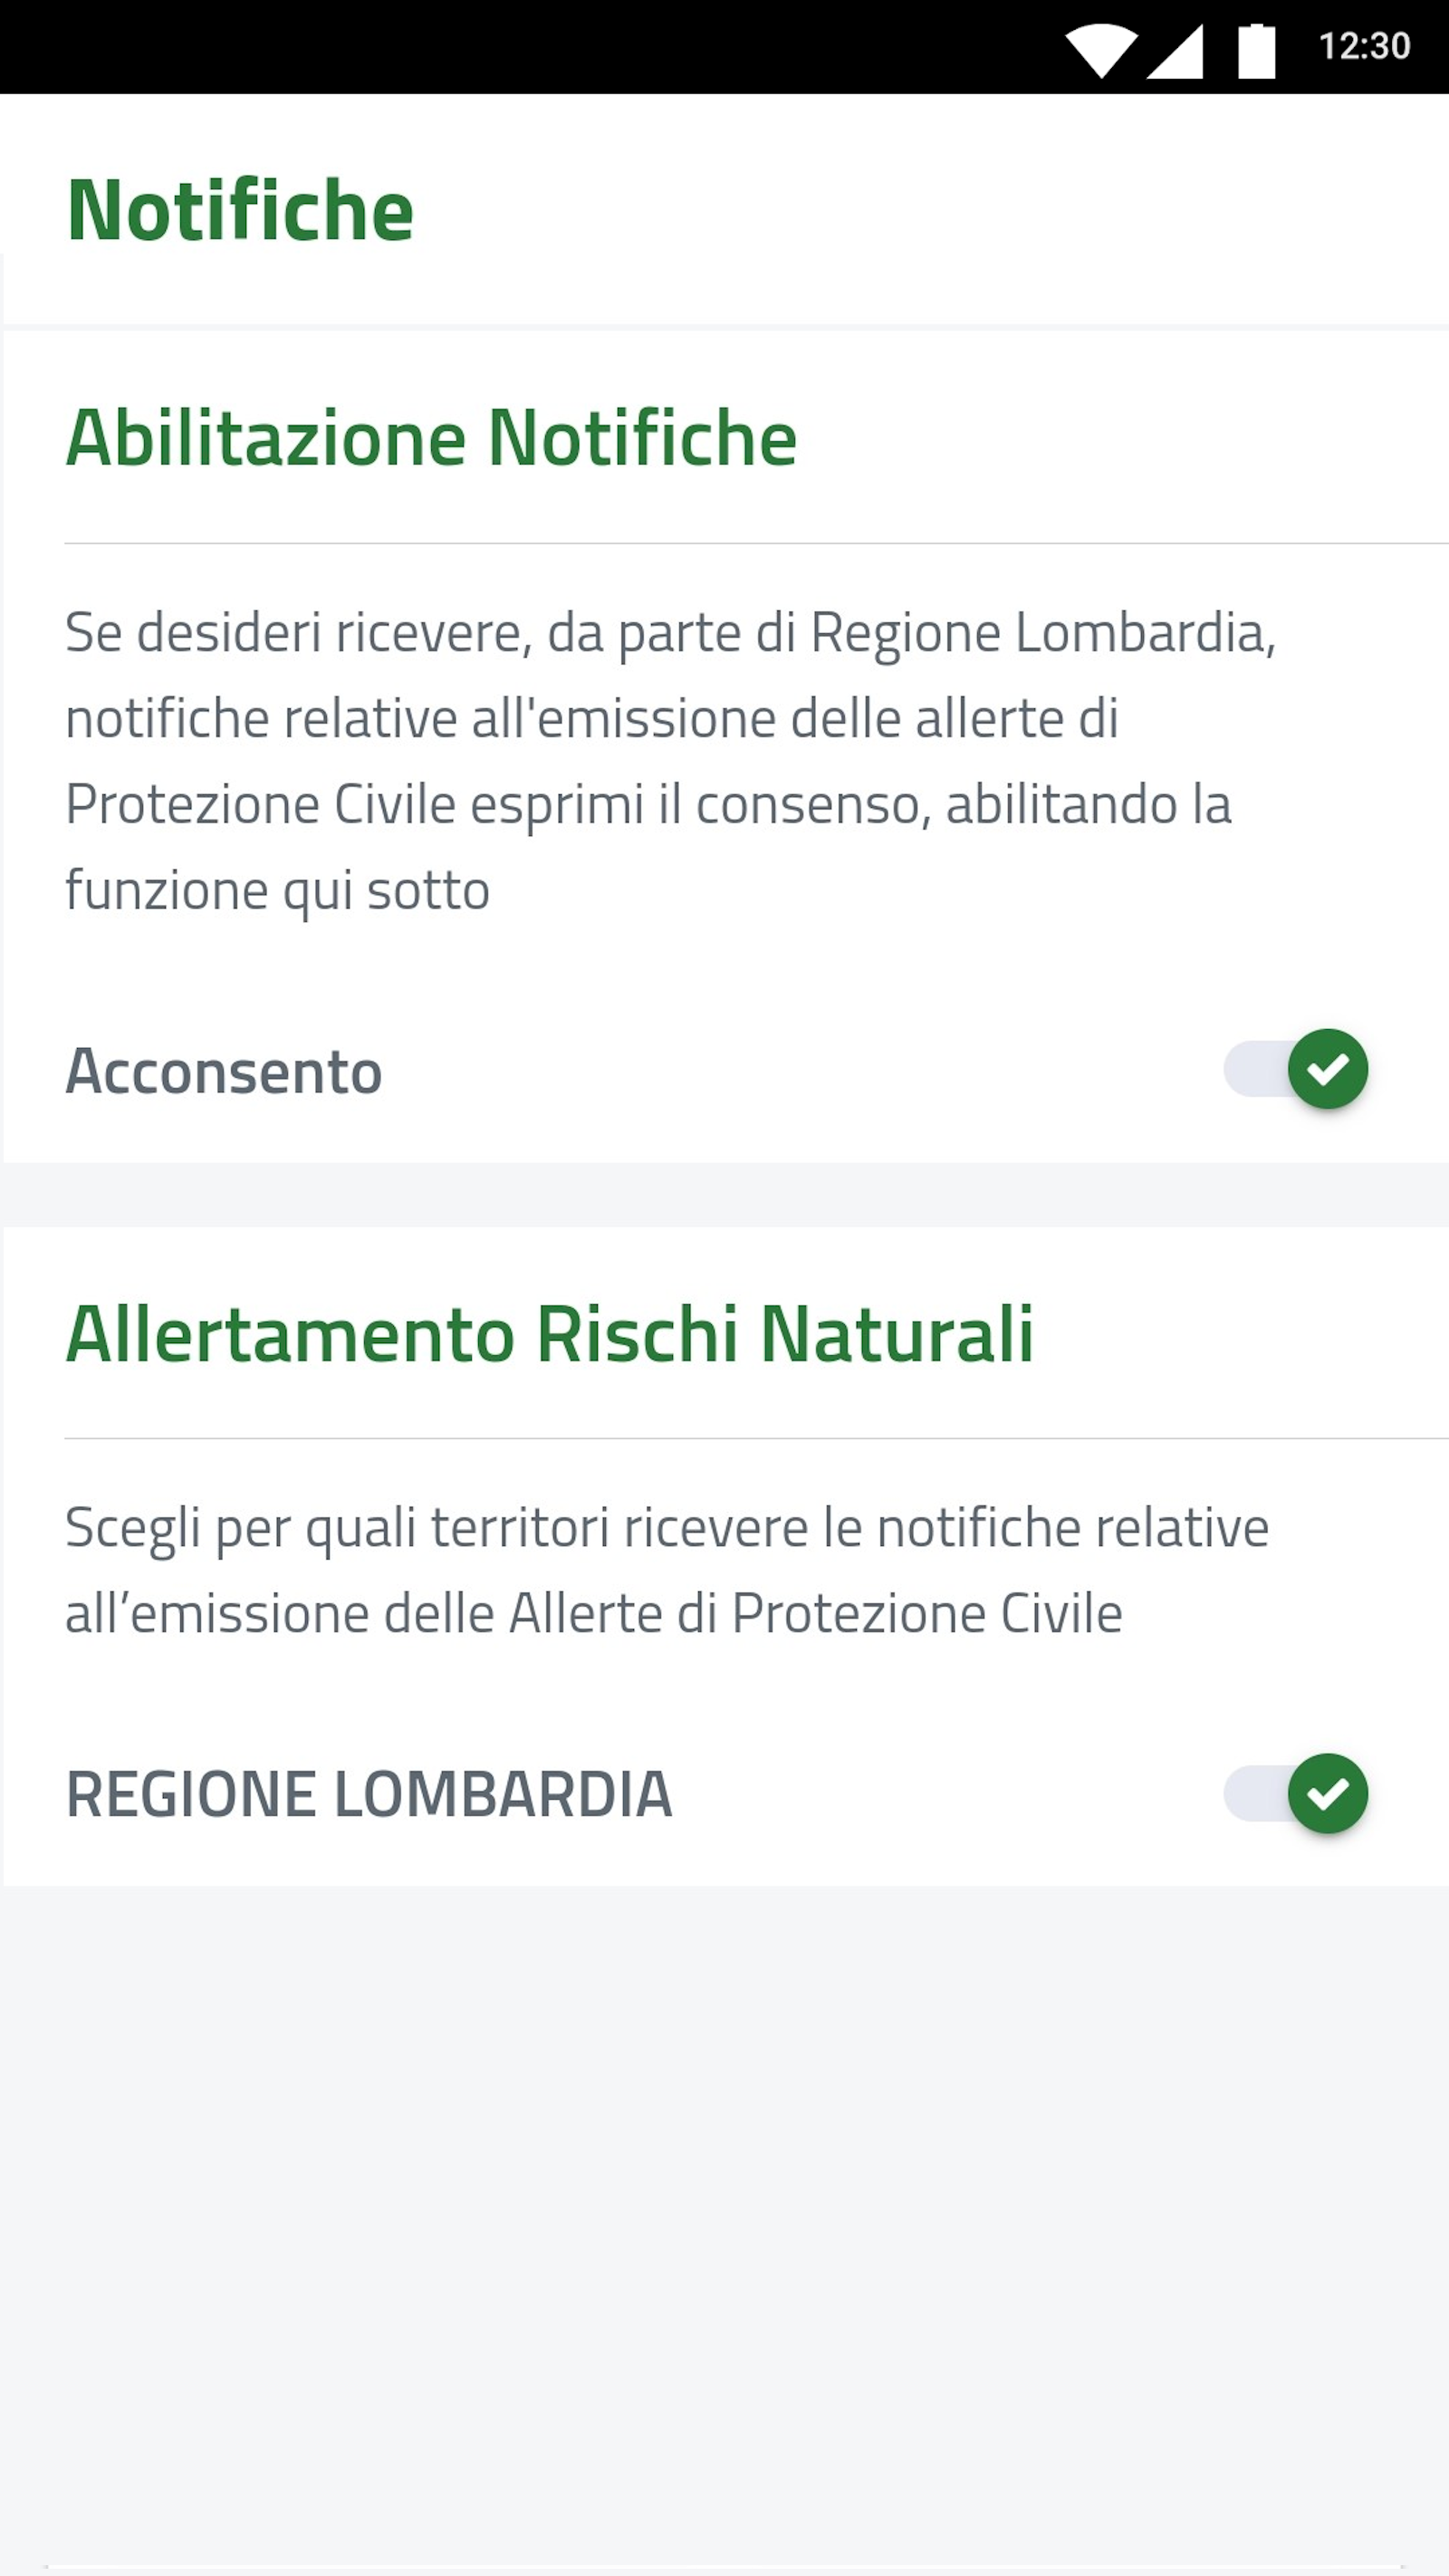Tap the divider line under Abilitazione Notifiche heading

click(x=756, y=543)
